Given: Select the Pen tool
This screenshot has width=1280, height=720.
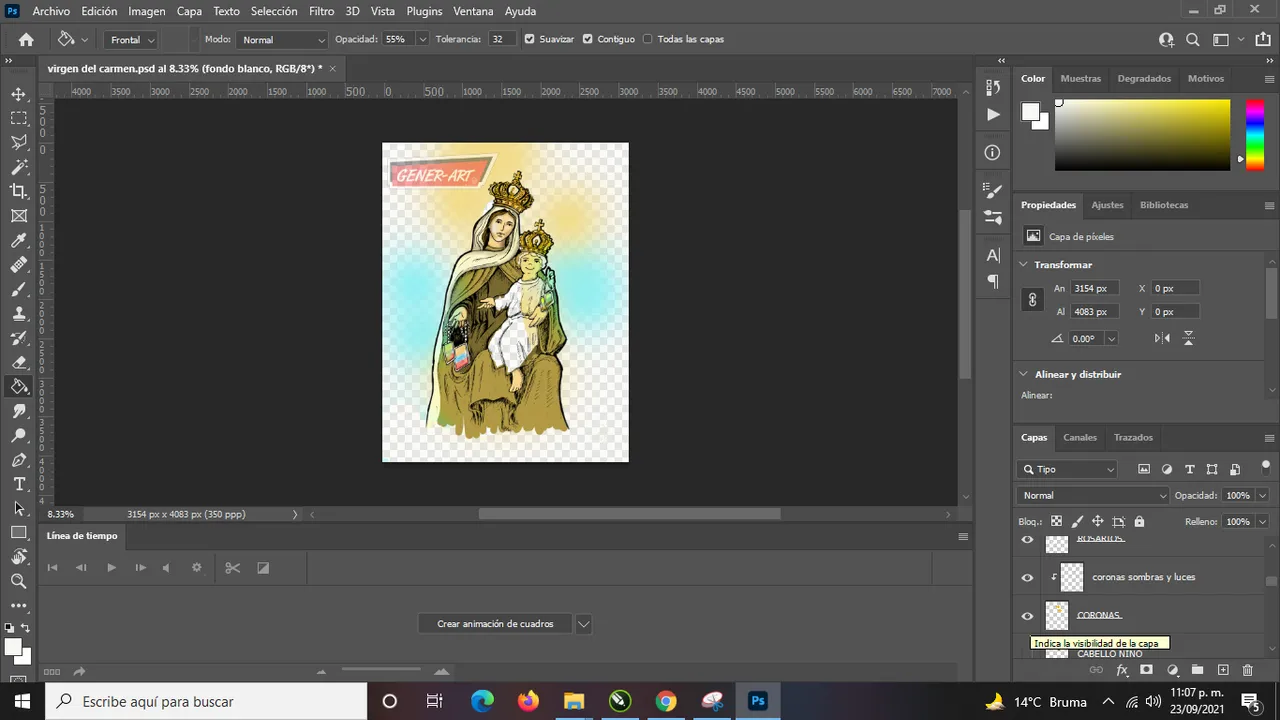Looking at the screenshot, I should click(19, 460).
